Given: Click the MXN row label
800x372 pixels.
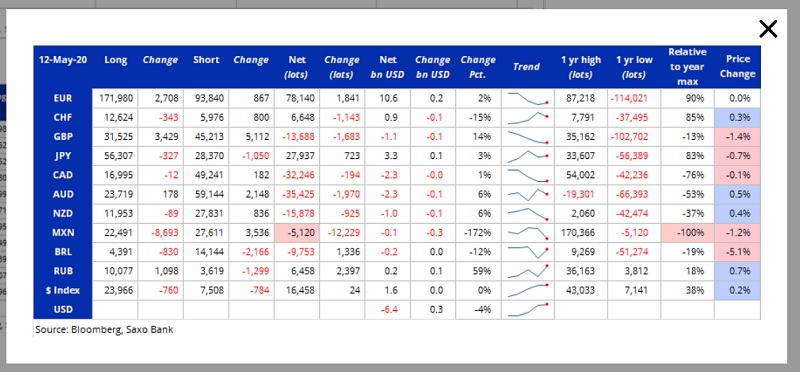Looking at the screenshot, I should (x=63, y=233).
